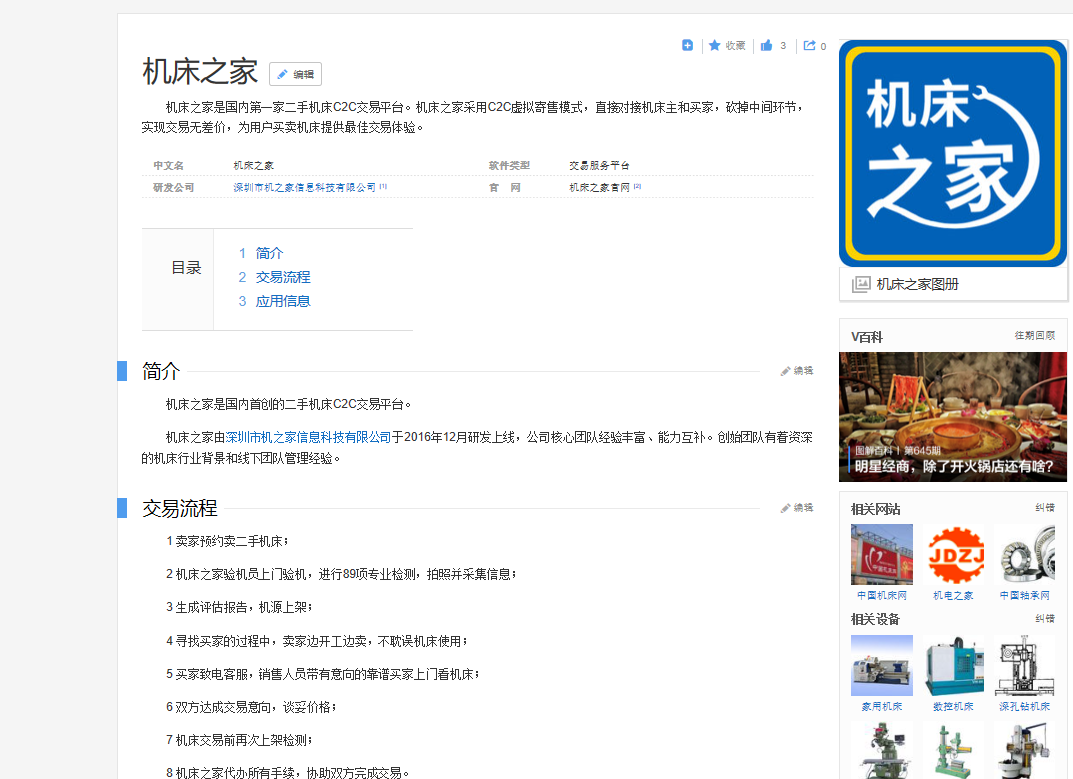The width and height of the screenshot is (1073, 779).
Task: Open the 机床之家图册 album
Action: pos(917,284)
